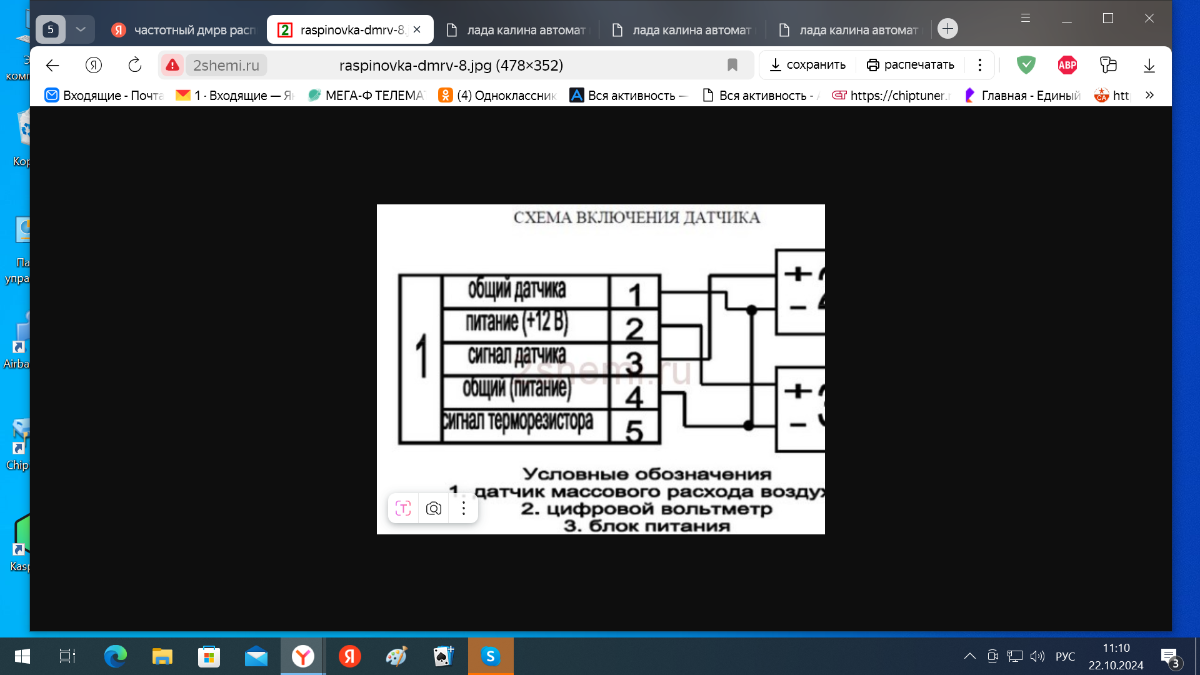Click the sensor wiring diagram image
This screenshot has height=675, width=1200.
point(600,369)
